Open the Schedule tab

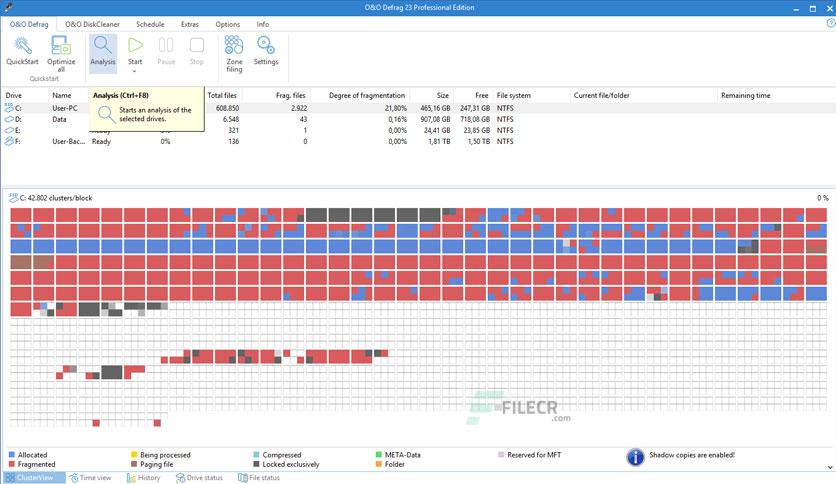click(150, 25)
